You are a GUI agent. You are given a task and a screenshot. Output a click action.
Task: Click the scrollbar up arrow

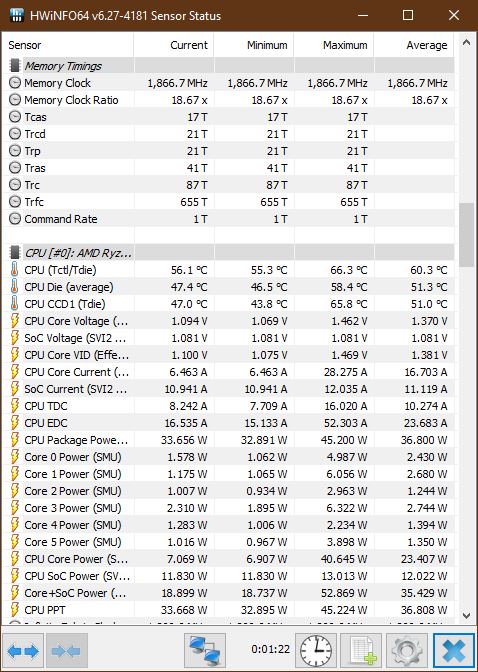click(x=466, y=42)
